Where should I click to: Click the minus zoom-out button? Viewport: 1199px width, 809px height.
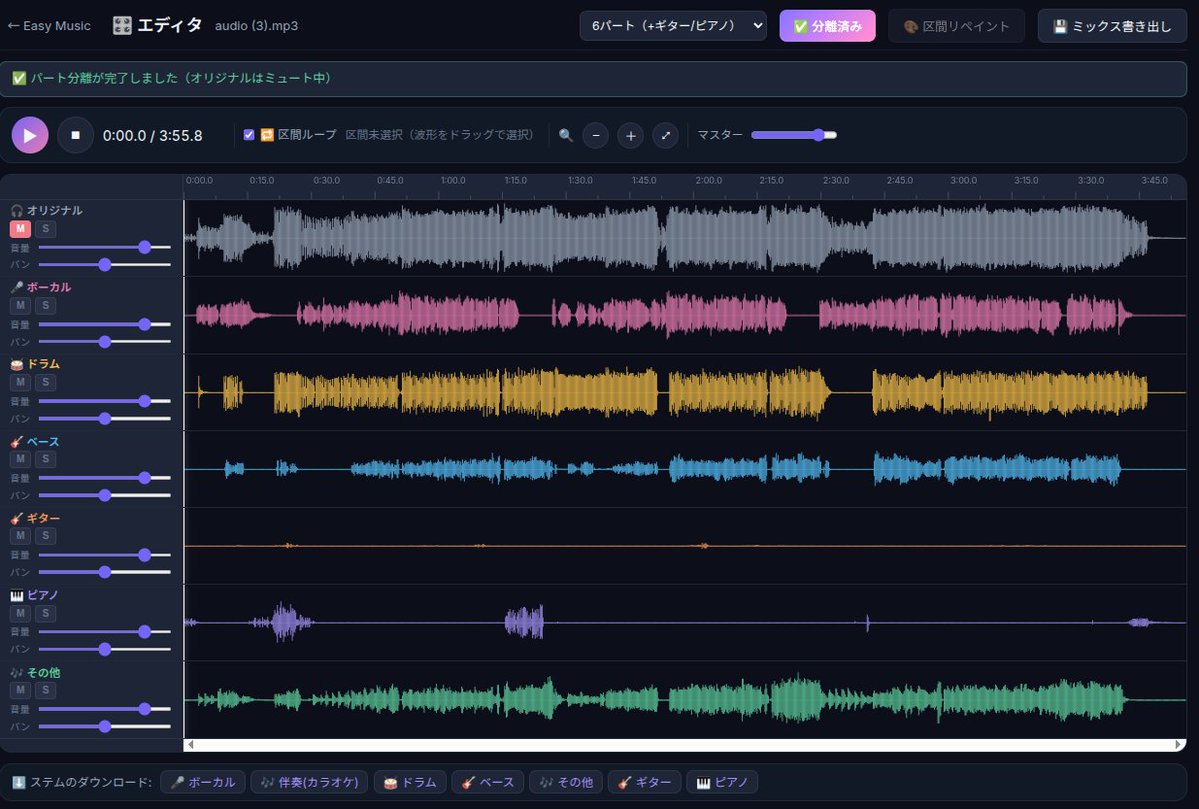tap(596, 135)
